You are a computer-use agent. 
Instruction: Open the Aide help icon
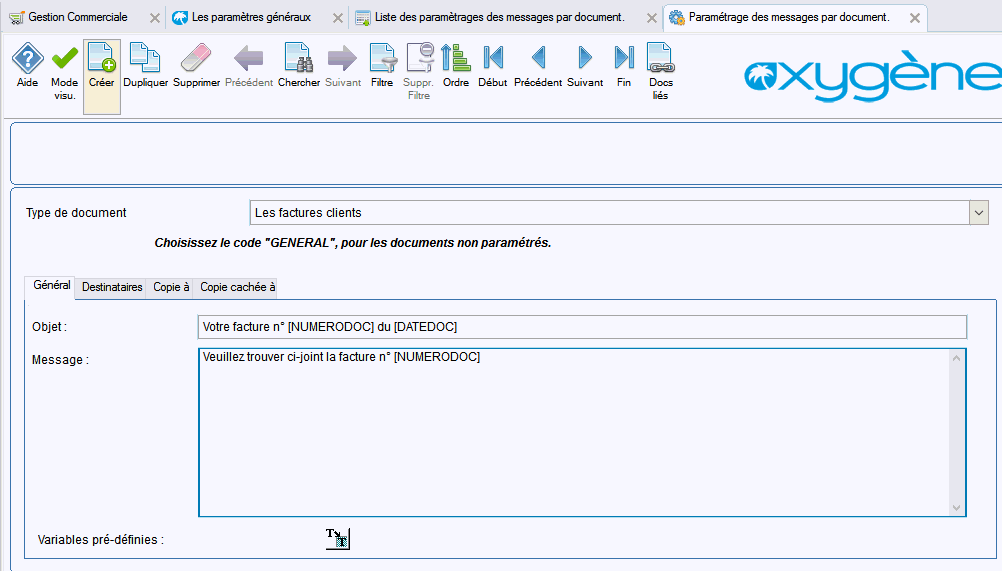click(27, 58)
